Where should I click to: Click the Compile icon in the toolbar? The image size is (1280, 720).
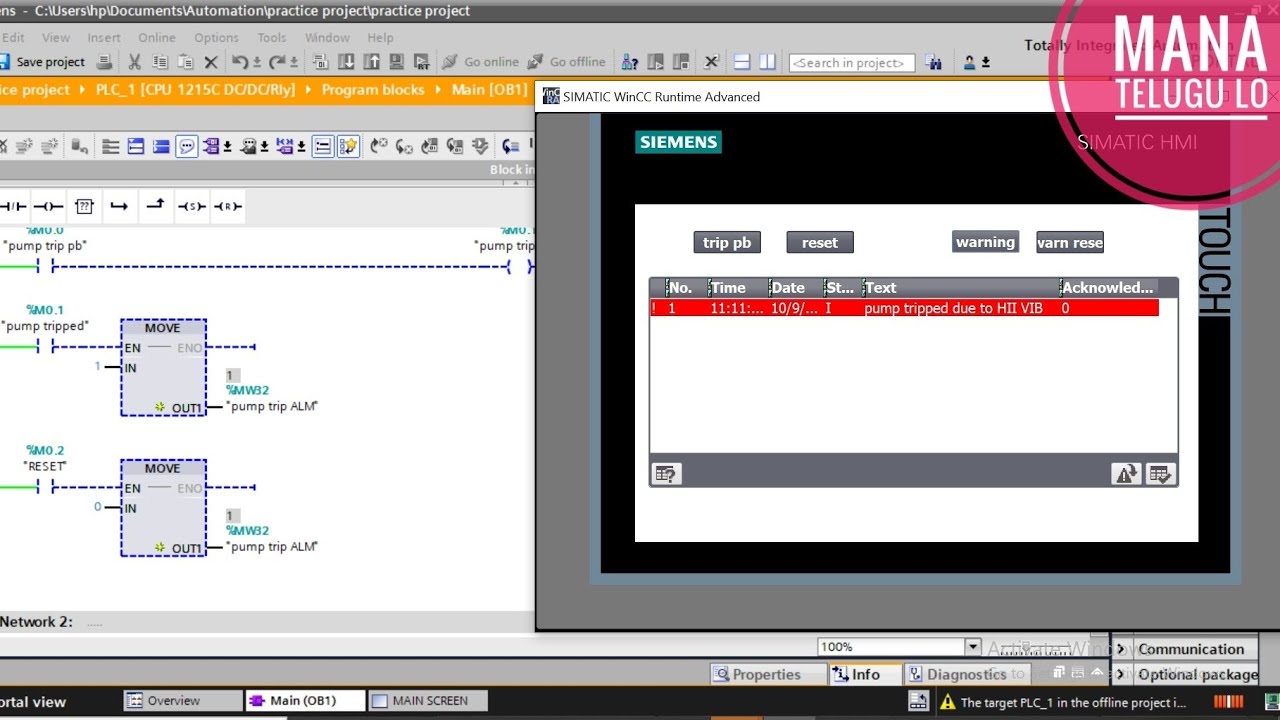[321, 62]
